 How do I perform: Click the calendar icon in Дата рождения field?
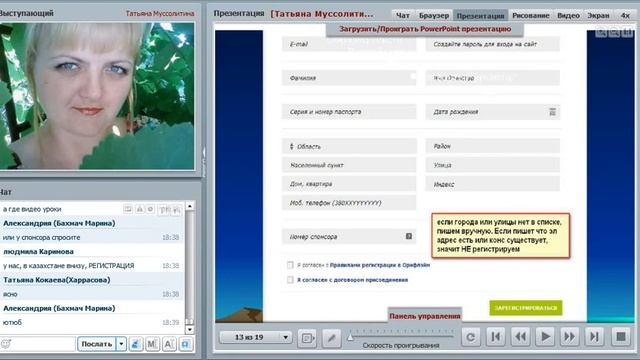click(x=552, y=112)
